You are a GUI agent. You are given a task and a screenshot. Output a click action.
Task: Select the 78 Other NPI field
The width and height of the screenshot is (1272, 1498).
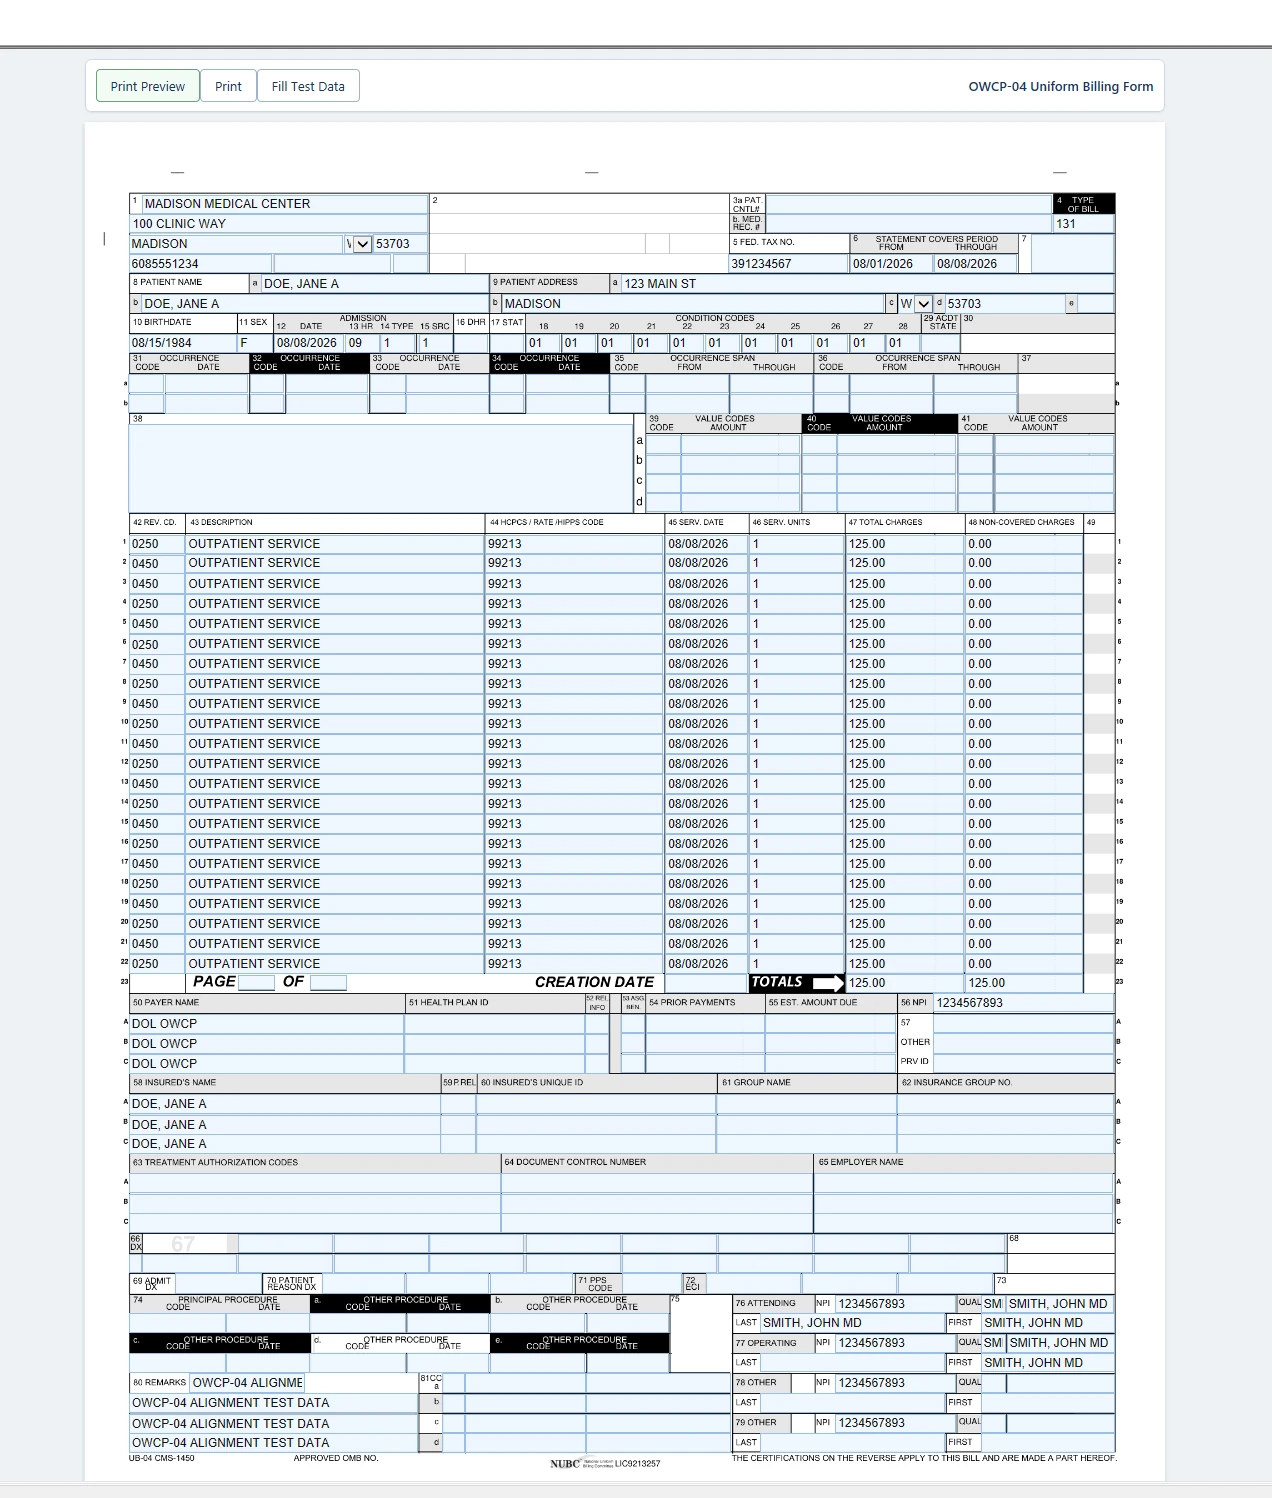point(895,1383)
